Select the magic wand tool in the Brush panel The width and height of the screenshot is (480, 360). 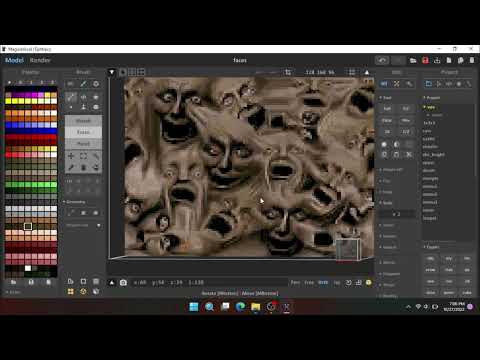tap(96, 156)
